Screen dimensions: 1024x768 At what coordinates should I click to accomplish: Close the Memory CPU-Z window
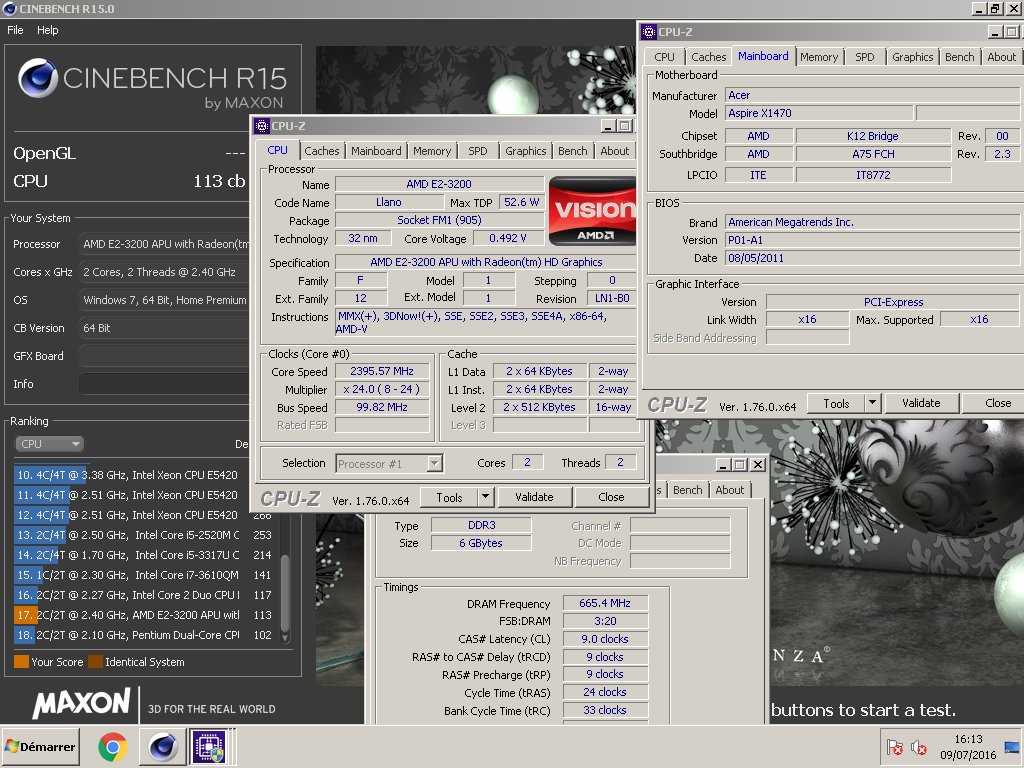[758, 465]
